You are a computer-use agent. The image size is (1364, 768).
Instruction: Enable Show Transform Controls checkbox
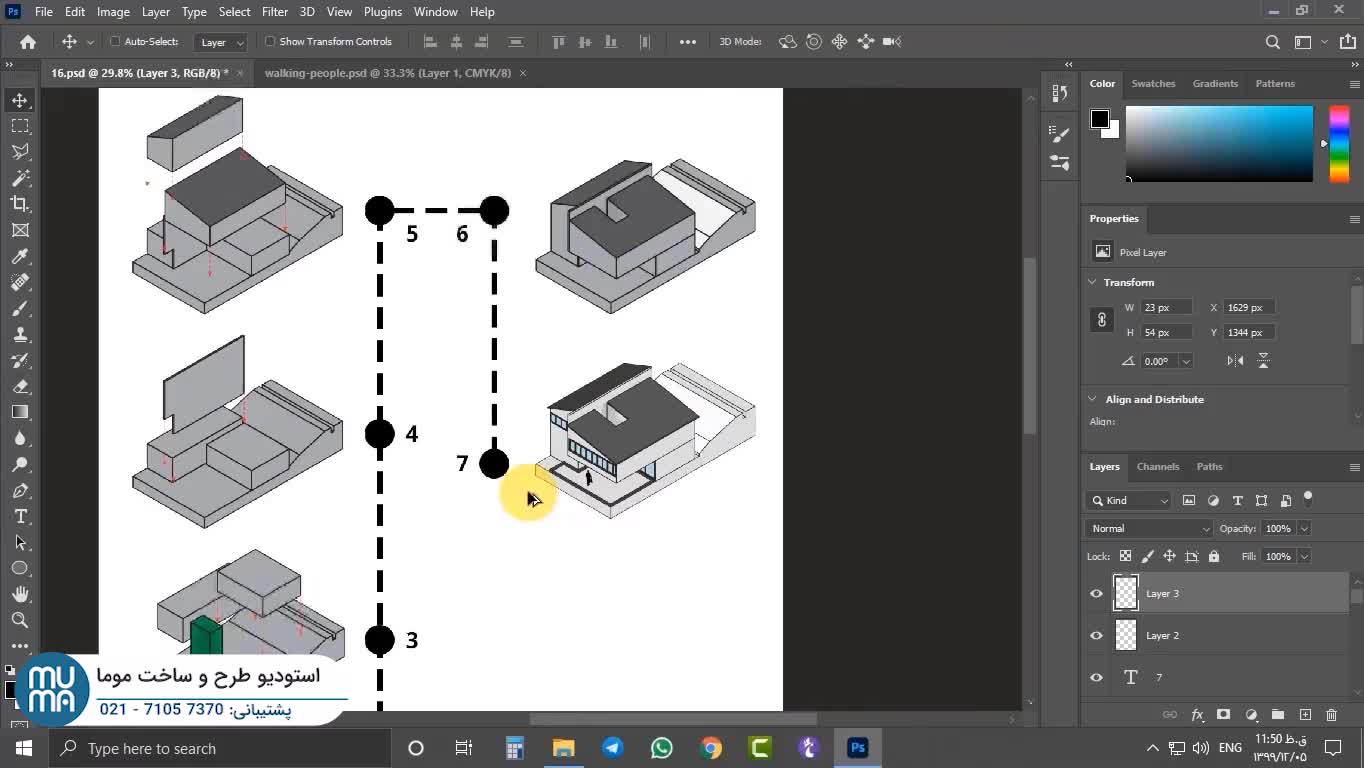270,42
